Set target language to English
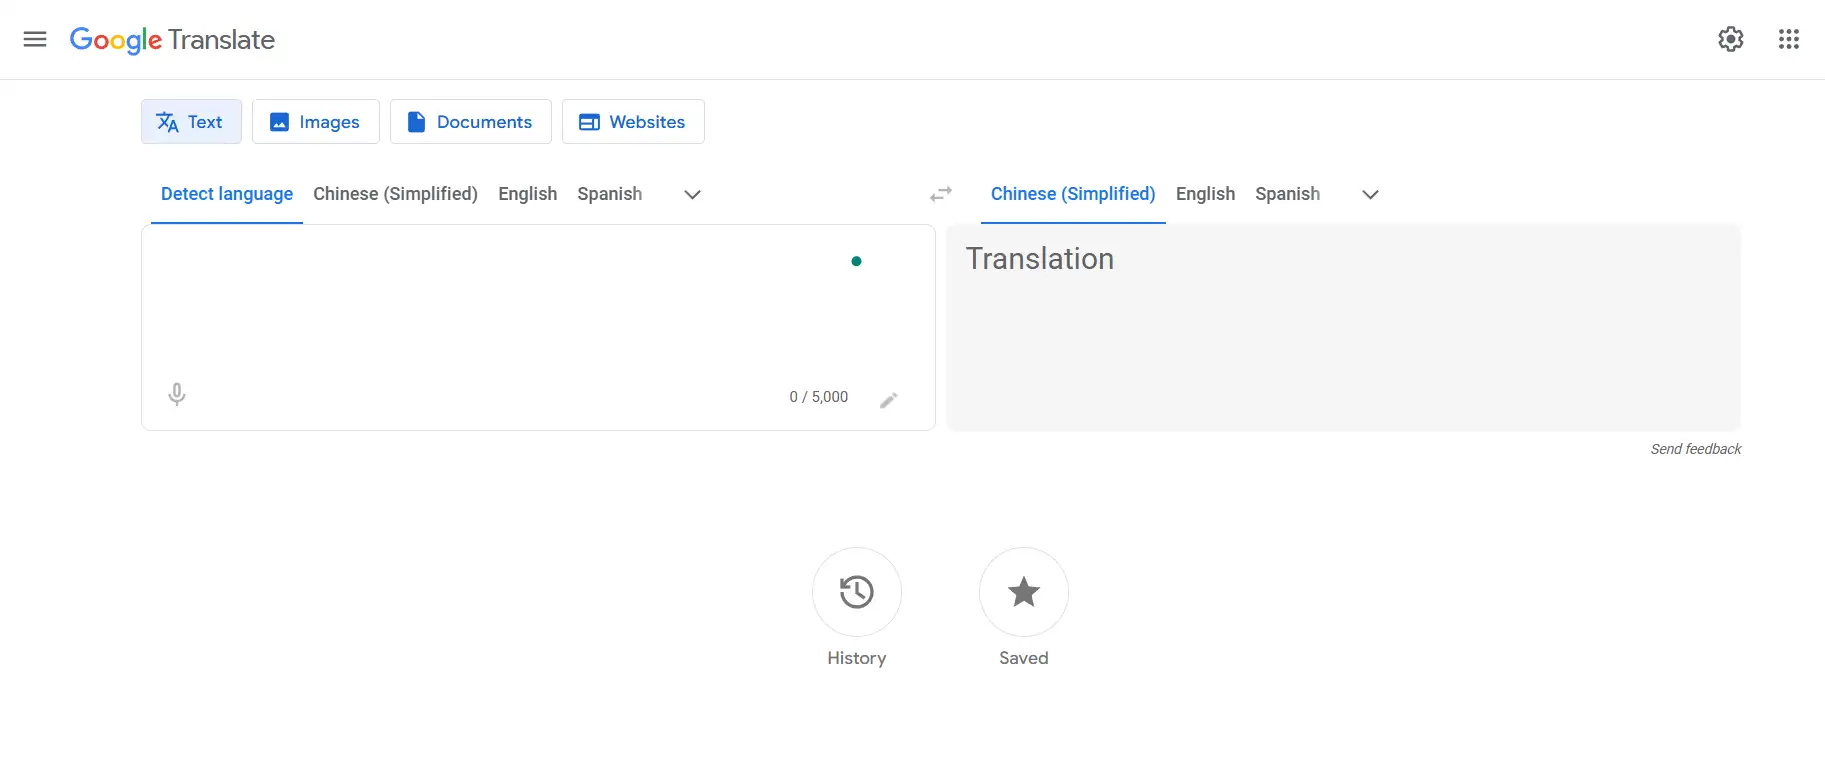1825x775 pixels. pyautogui.click(x=1205, y=194)
